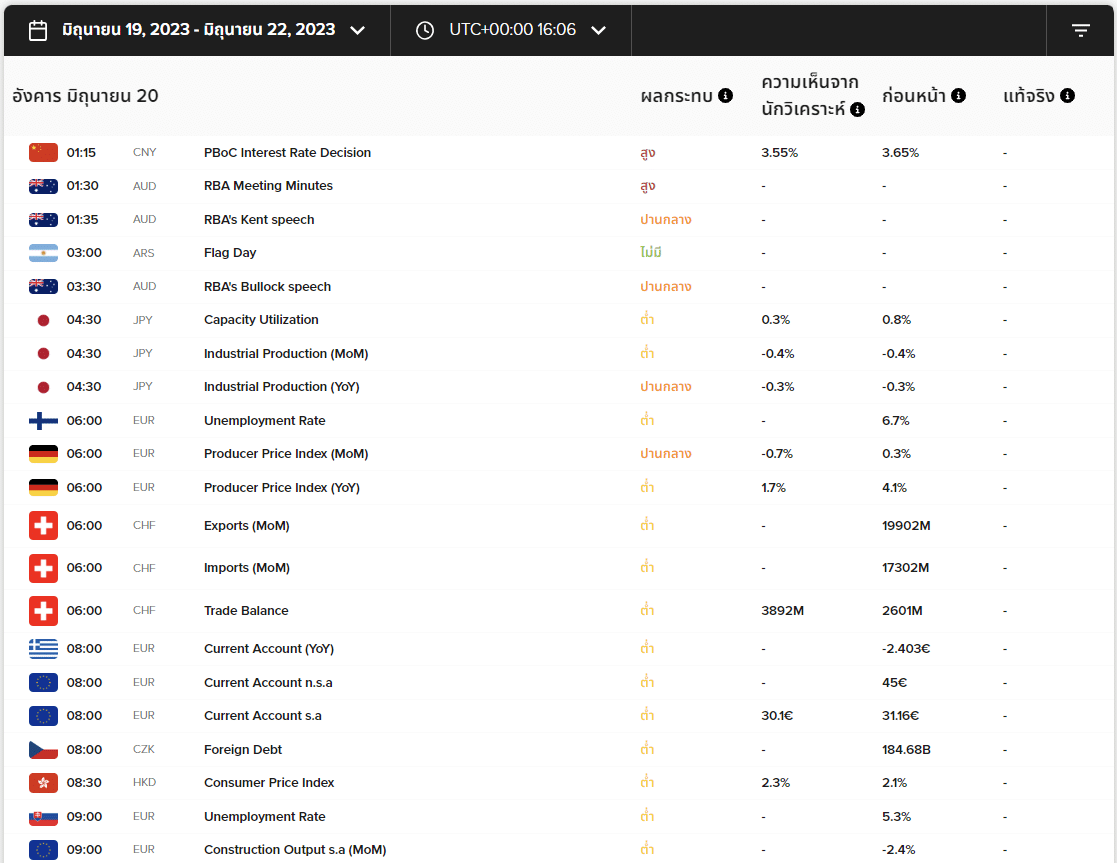Viewport: 1117px width, 863px height.
Task: Click the ก่อนหน้า column header
Action: (913, 95)
